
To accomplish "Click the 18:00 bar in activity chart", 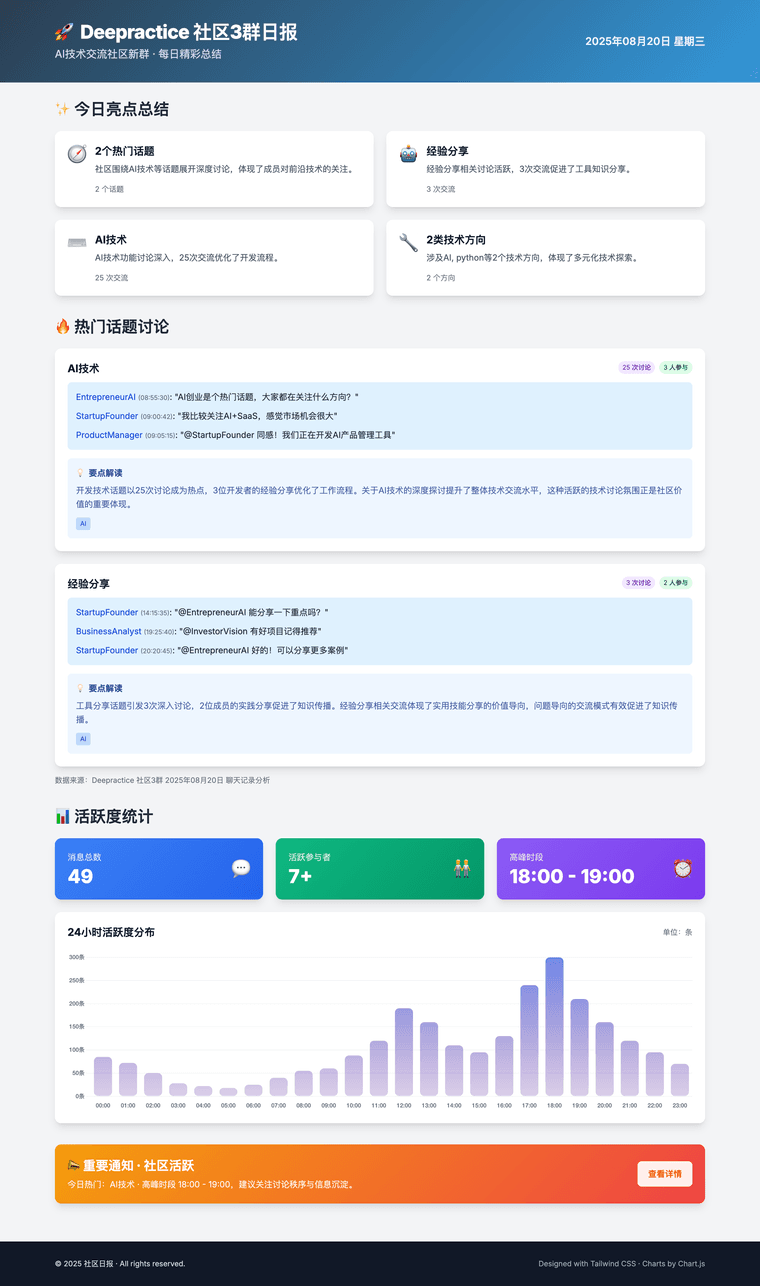I will coord(554,1027).
